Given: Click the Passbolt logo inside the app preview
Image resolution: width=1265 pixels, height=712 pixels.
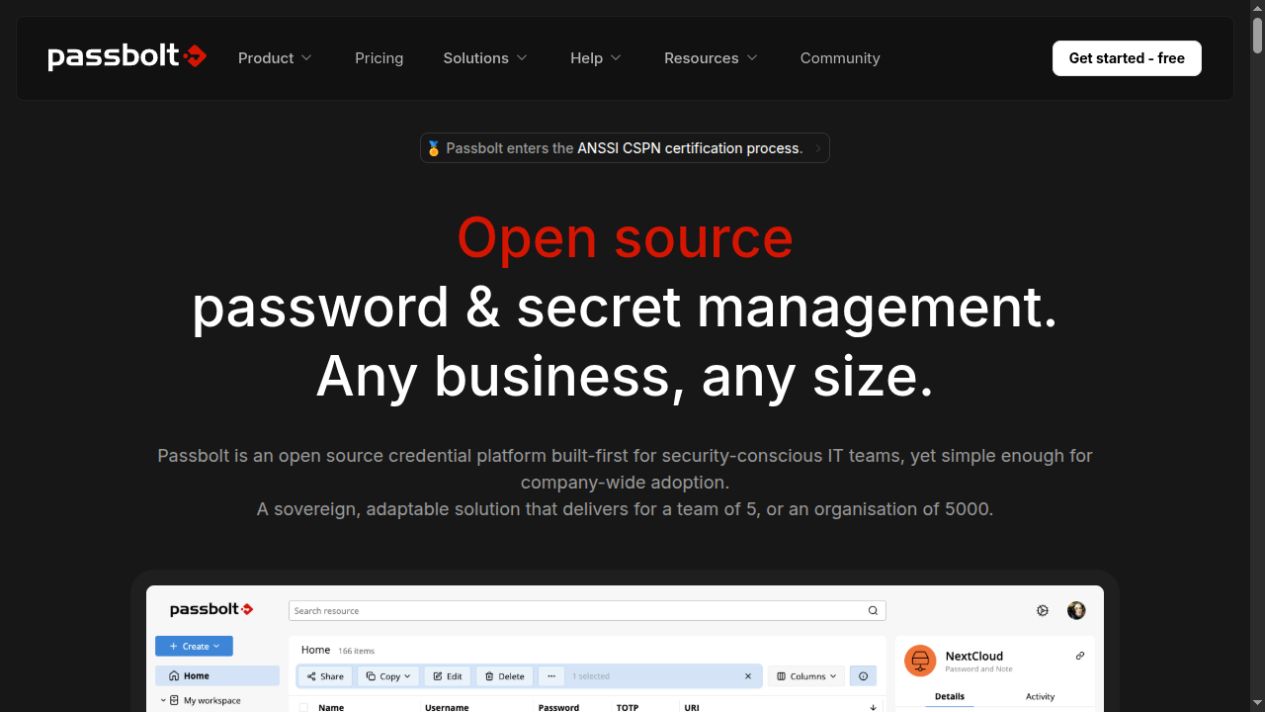Looking at the screenshot, I should (x=211, y=609).
